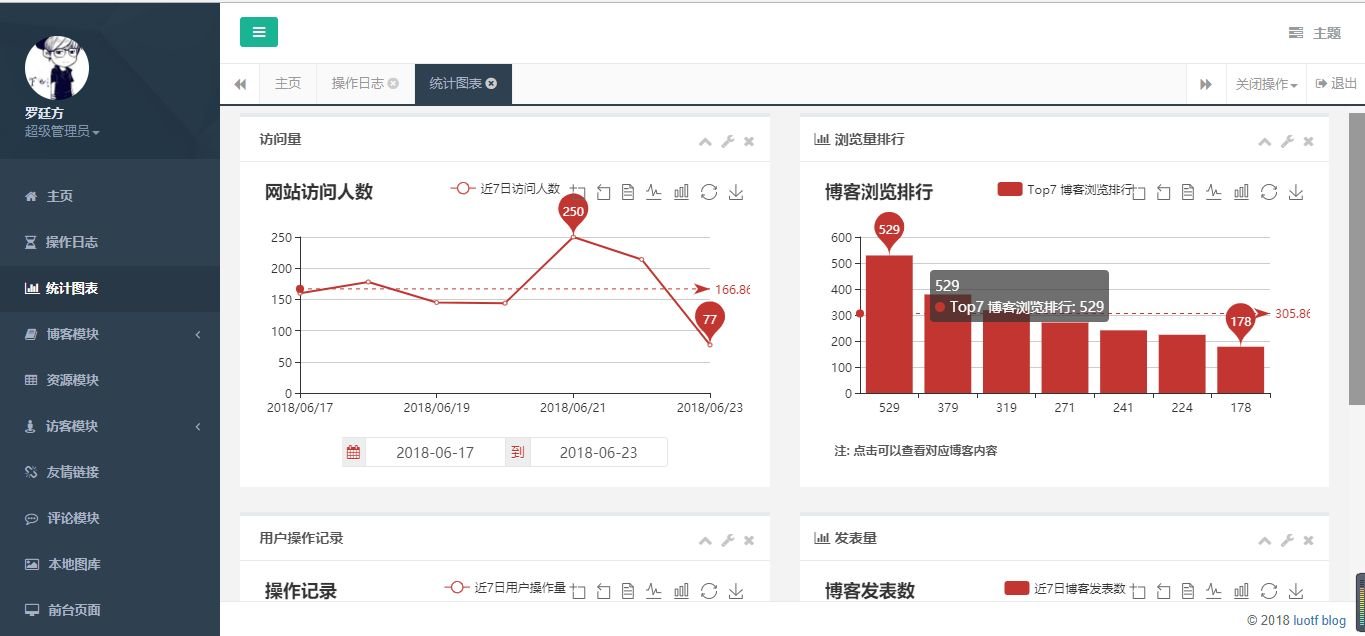This screenshot has width=1365, height=636.
Task: Toggle the 近7日博客发表数 legend series
Action: point(1065,588)
